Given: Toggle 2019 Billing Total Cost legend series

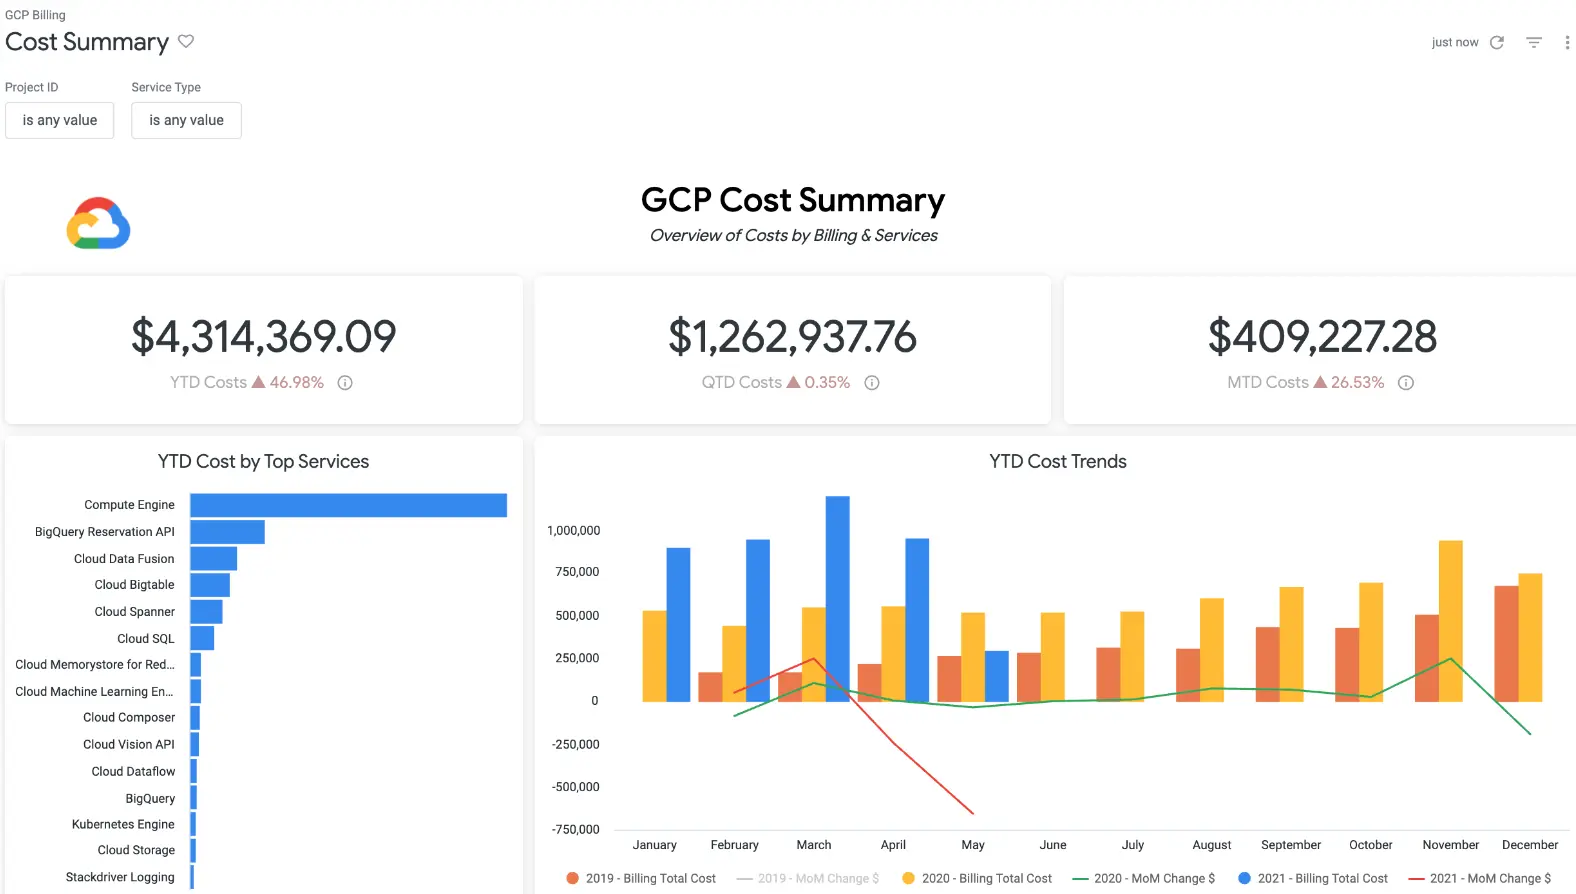Looking at the screenshot, I should 641,878.
